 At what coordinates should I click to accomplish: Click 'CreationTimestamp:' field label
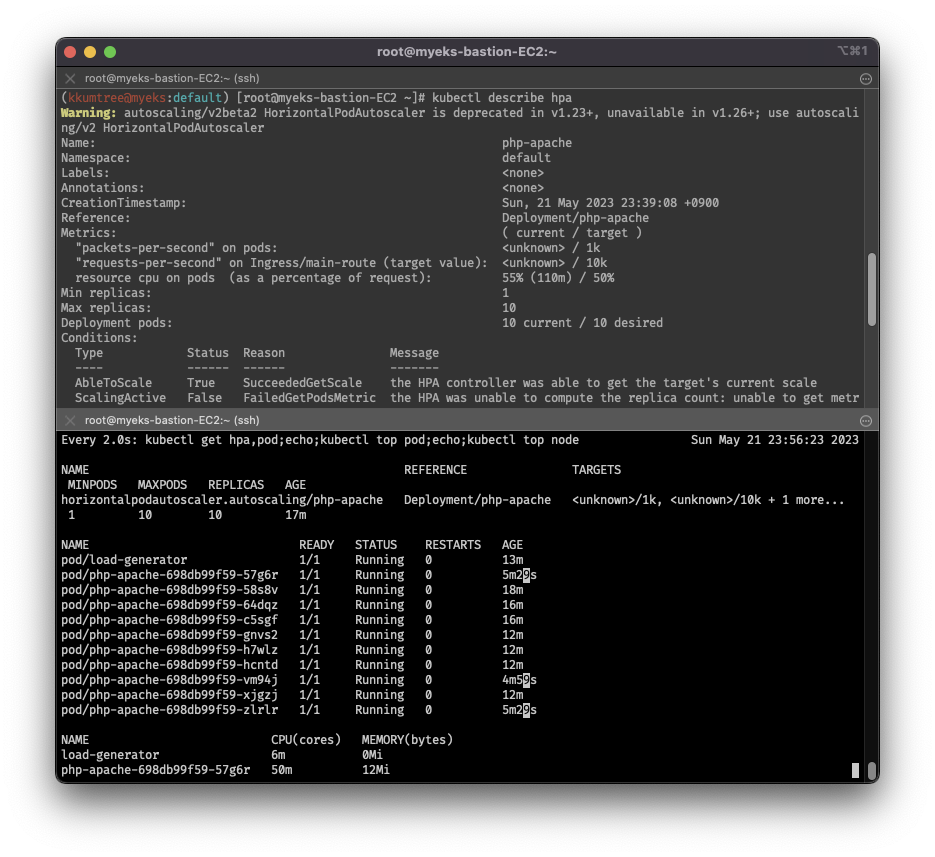pos(123,203)
